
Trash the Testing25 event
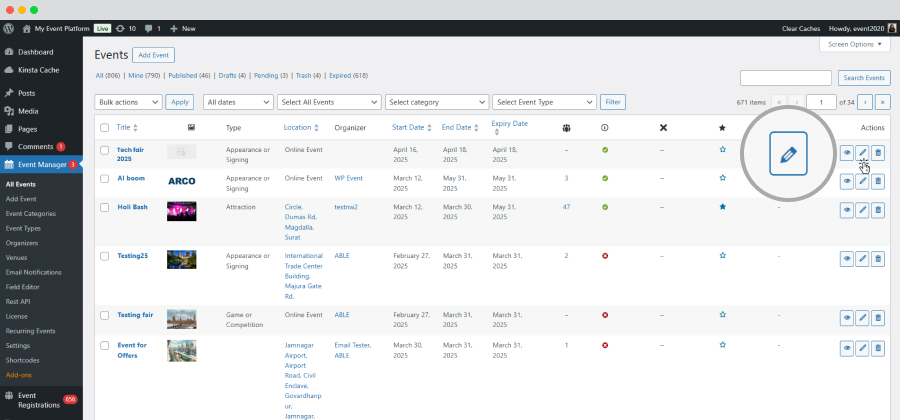tap(878, 259)
